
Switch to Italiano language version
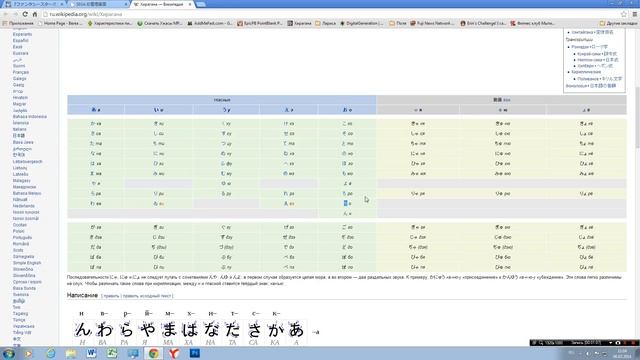[19, 129]
